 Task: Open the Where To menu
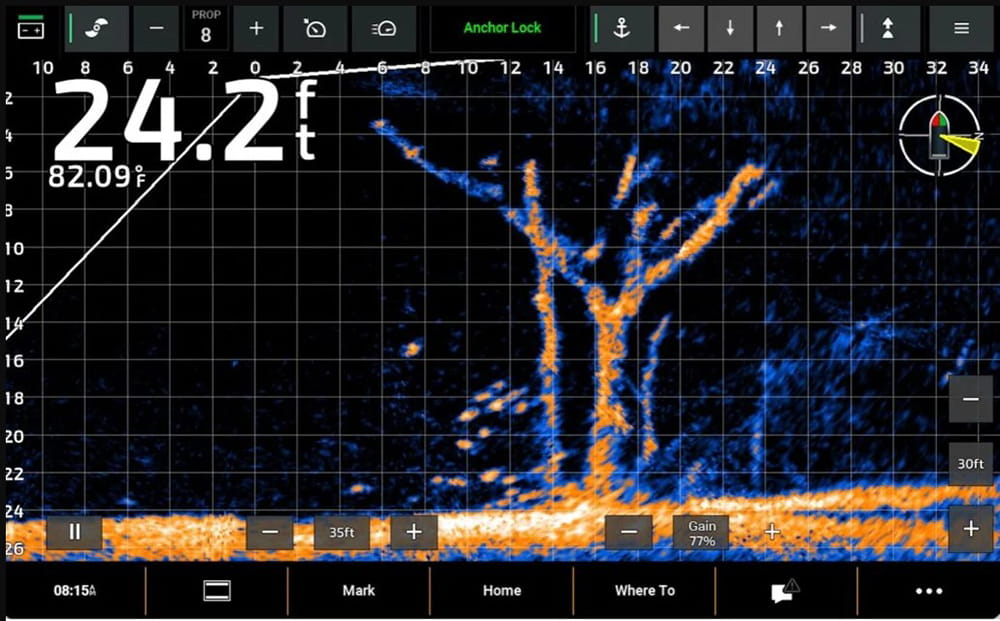coord(644,591)
